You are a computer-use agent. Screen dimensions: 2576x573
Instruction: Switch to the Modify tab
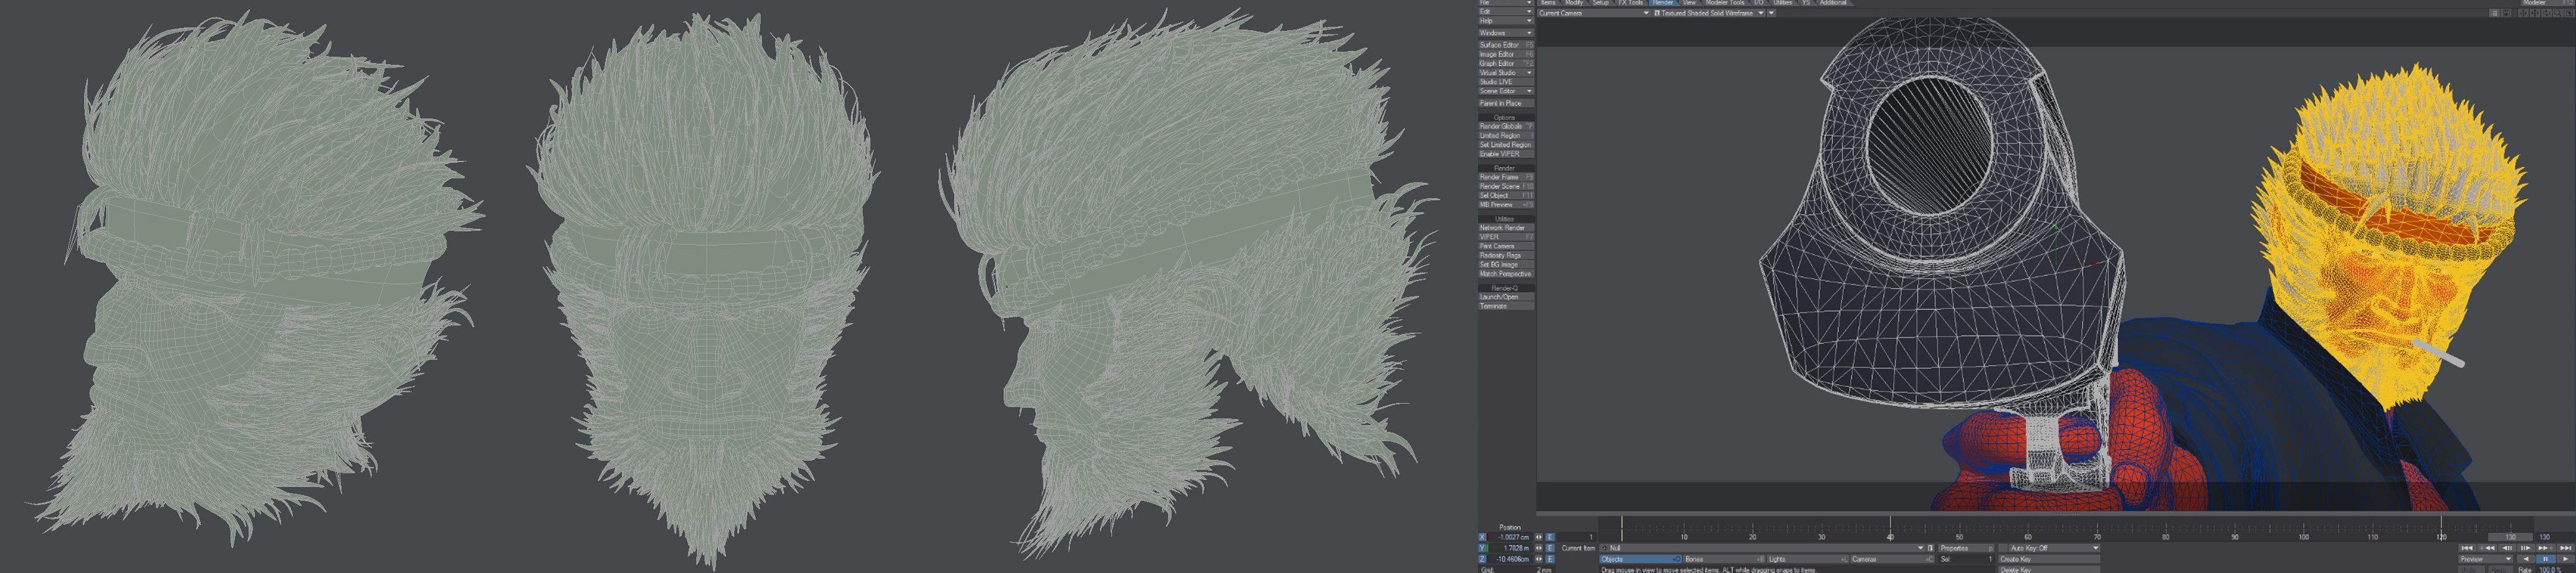click(1574, 3)
